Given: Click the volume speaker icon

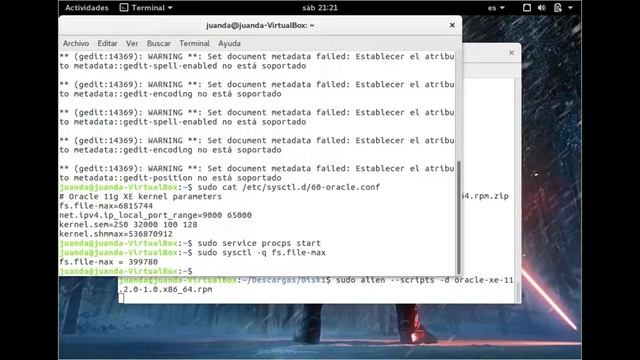Looking at the screenshot, I should pos(542,8).
